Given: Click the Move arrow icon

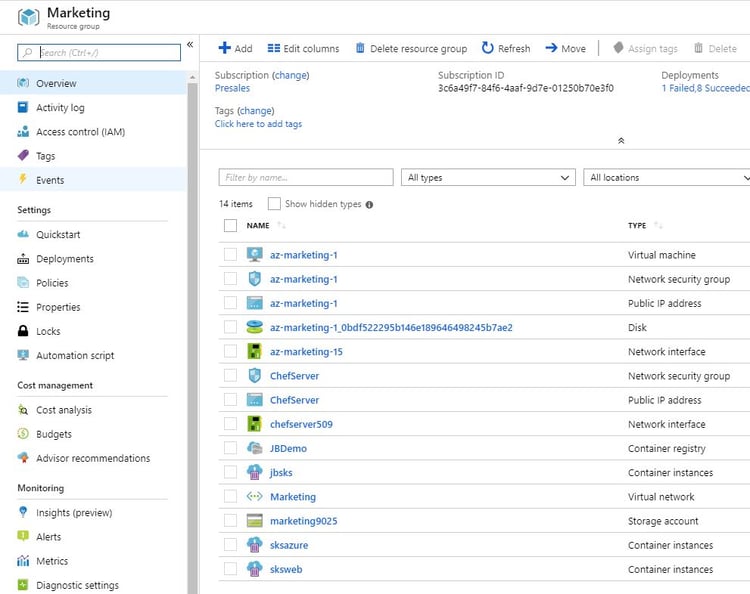Looking at the screenshot, I should [x=551, y=48].
